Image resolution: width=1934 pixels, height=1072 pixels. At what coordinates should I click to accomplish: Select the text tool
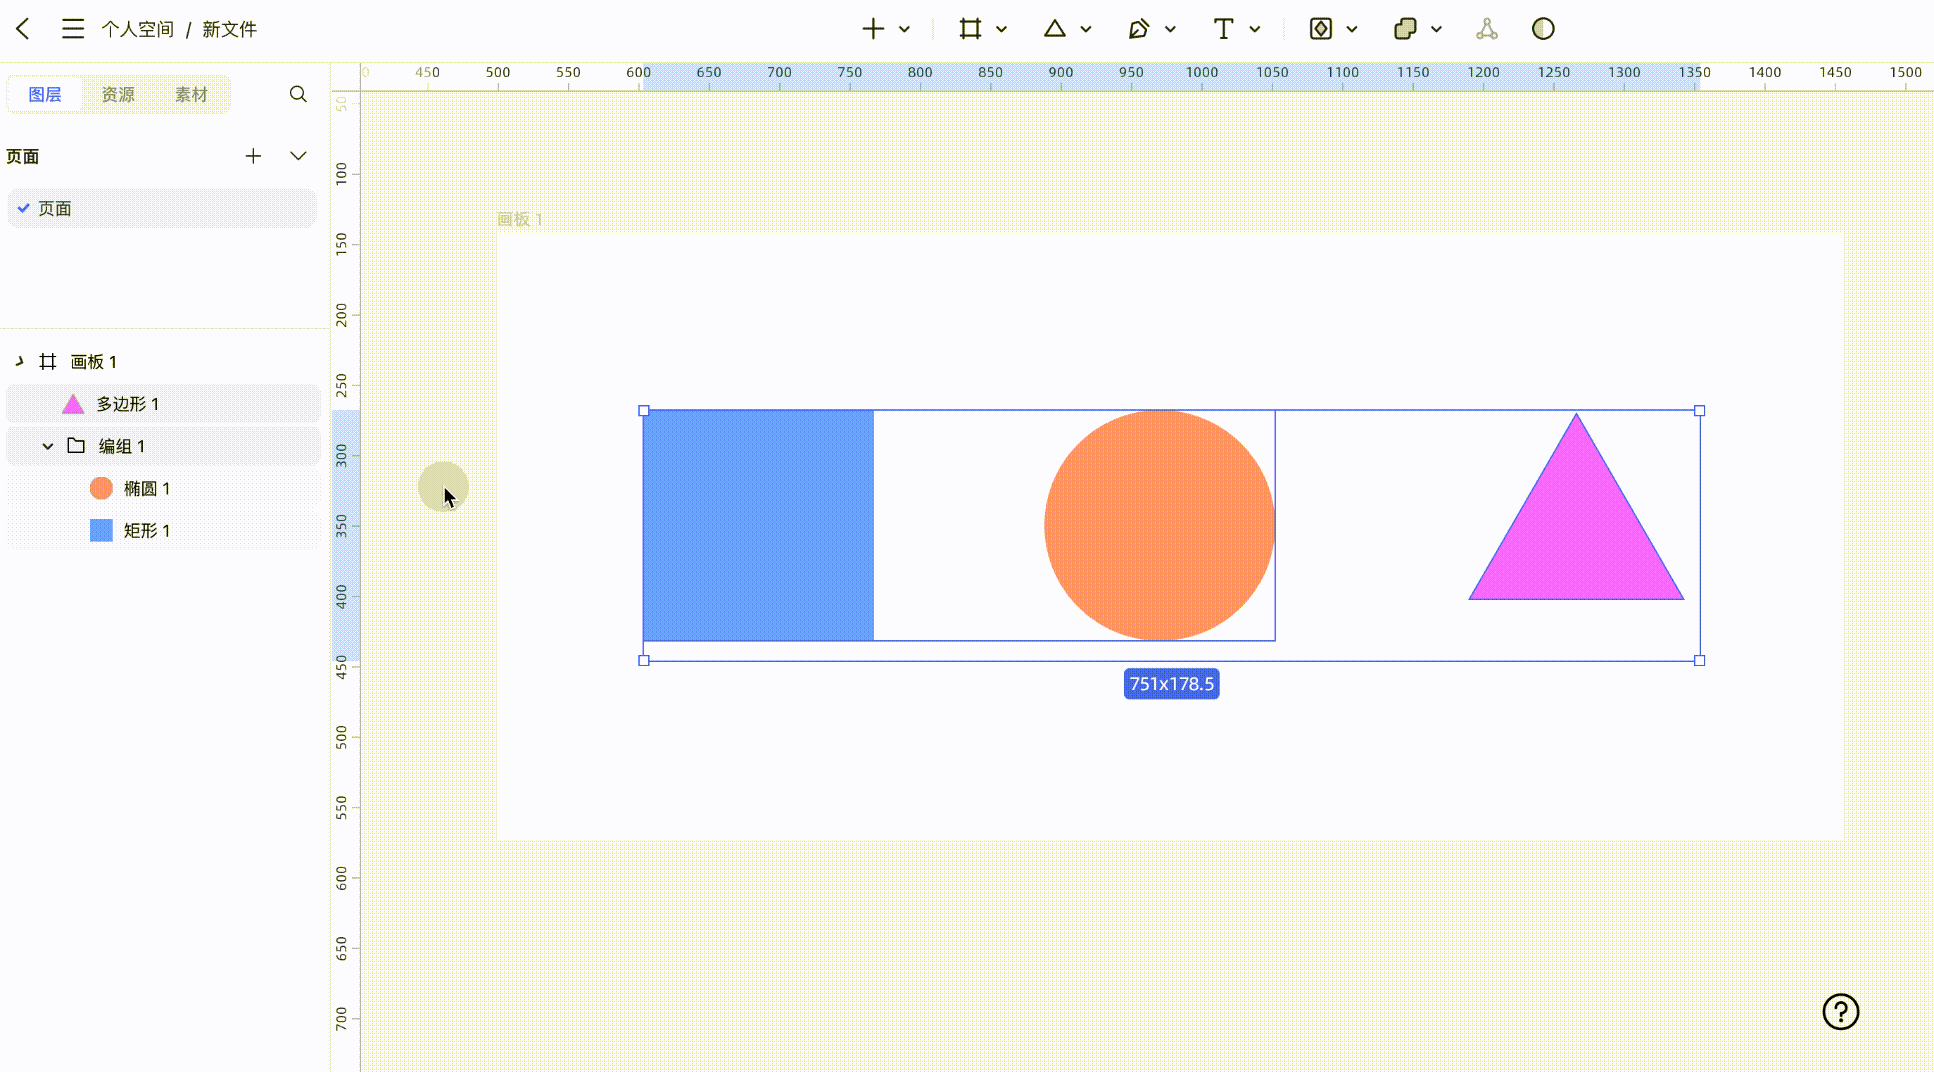(x=1223, y=29)
